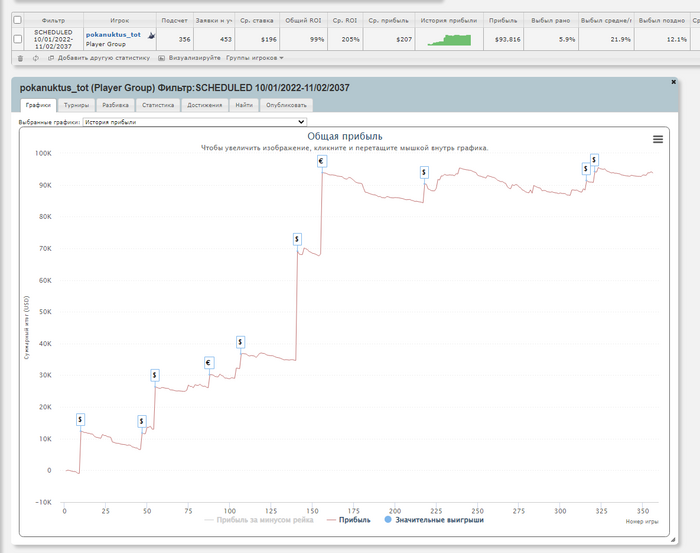
Task: Click the euro win marker near 30K profit
Action: [x=208, y=363]
